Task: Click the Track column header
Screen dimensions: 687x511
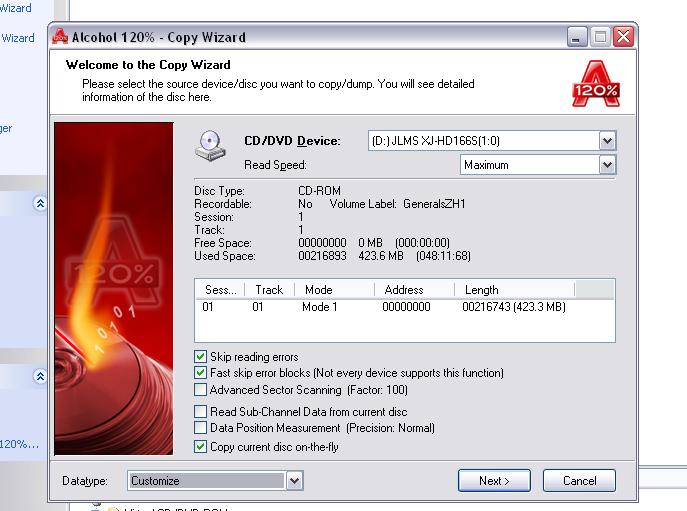Action: point(269,290)
